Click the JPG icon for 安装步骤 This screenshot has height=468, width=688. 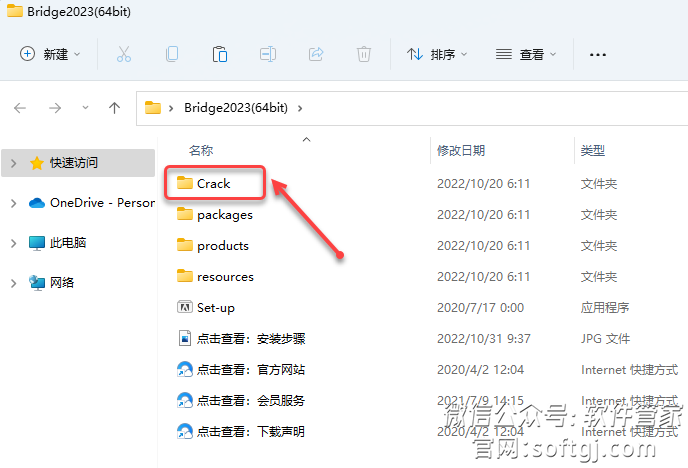[185, 338]
